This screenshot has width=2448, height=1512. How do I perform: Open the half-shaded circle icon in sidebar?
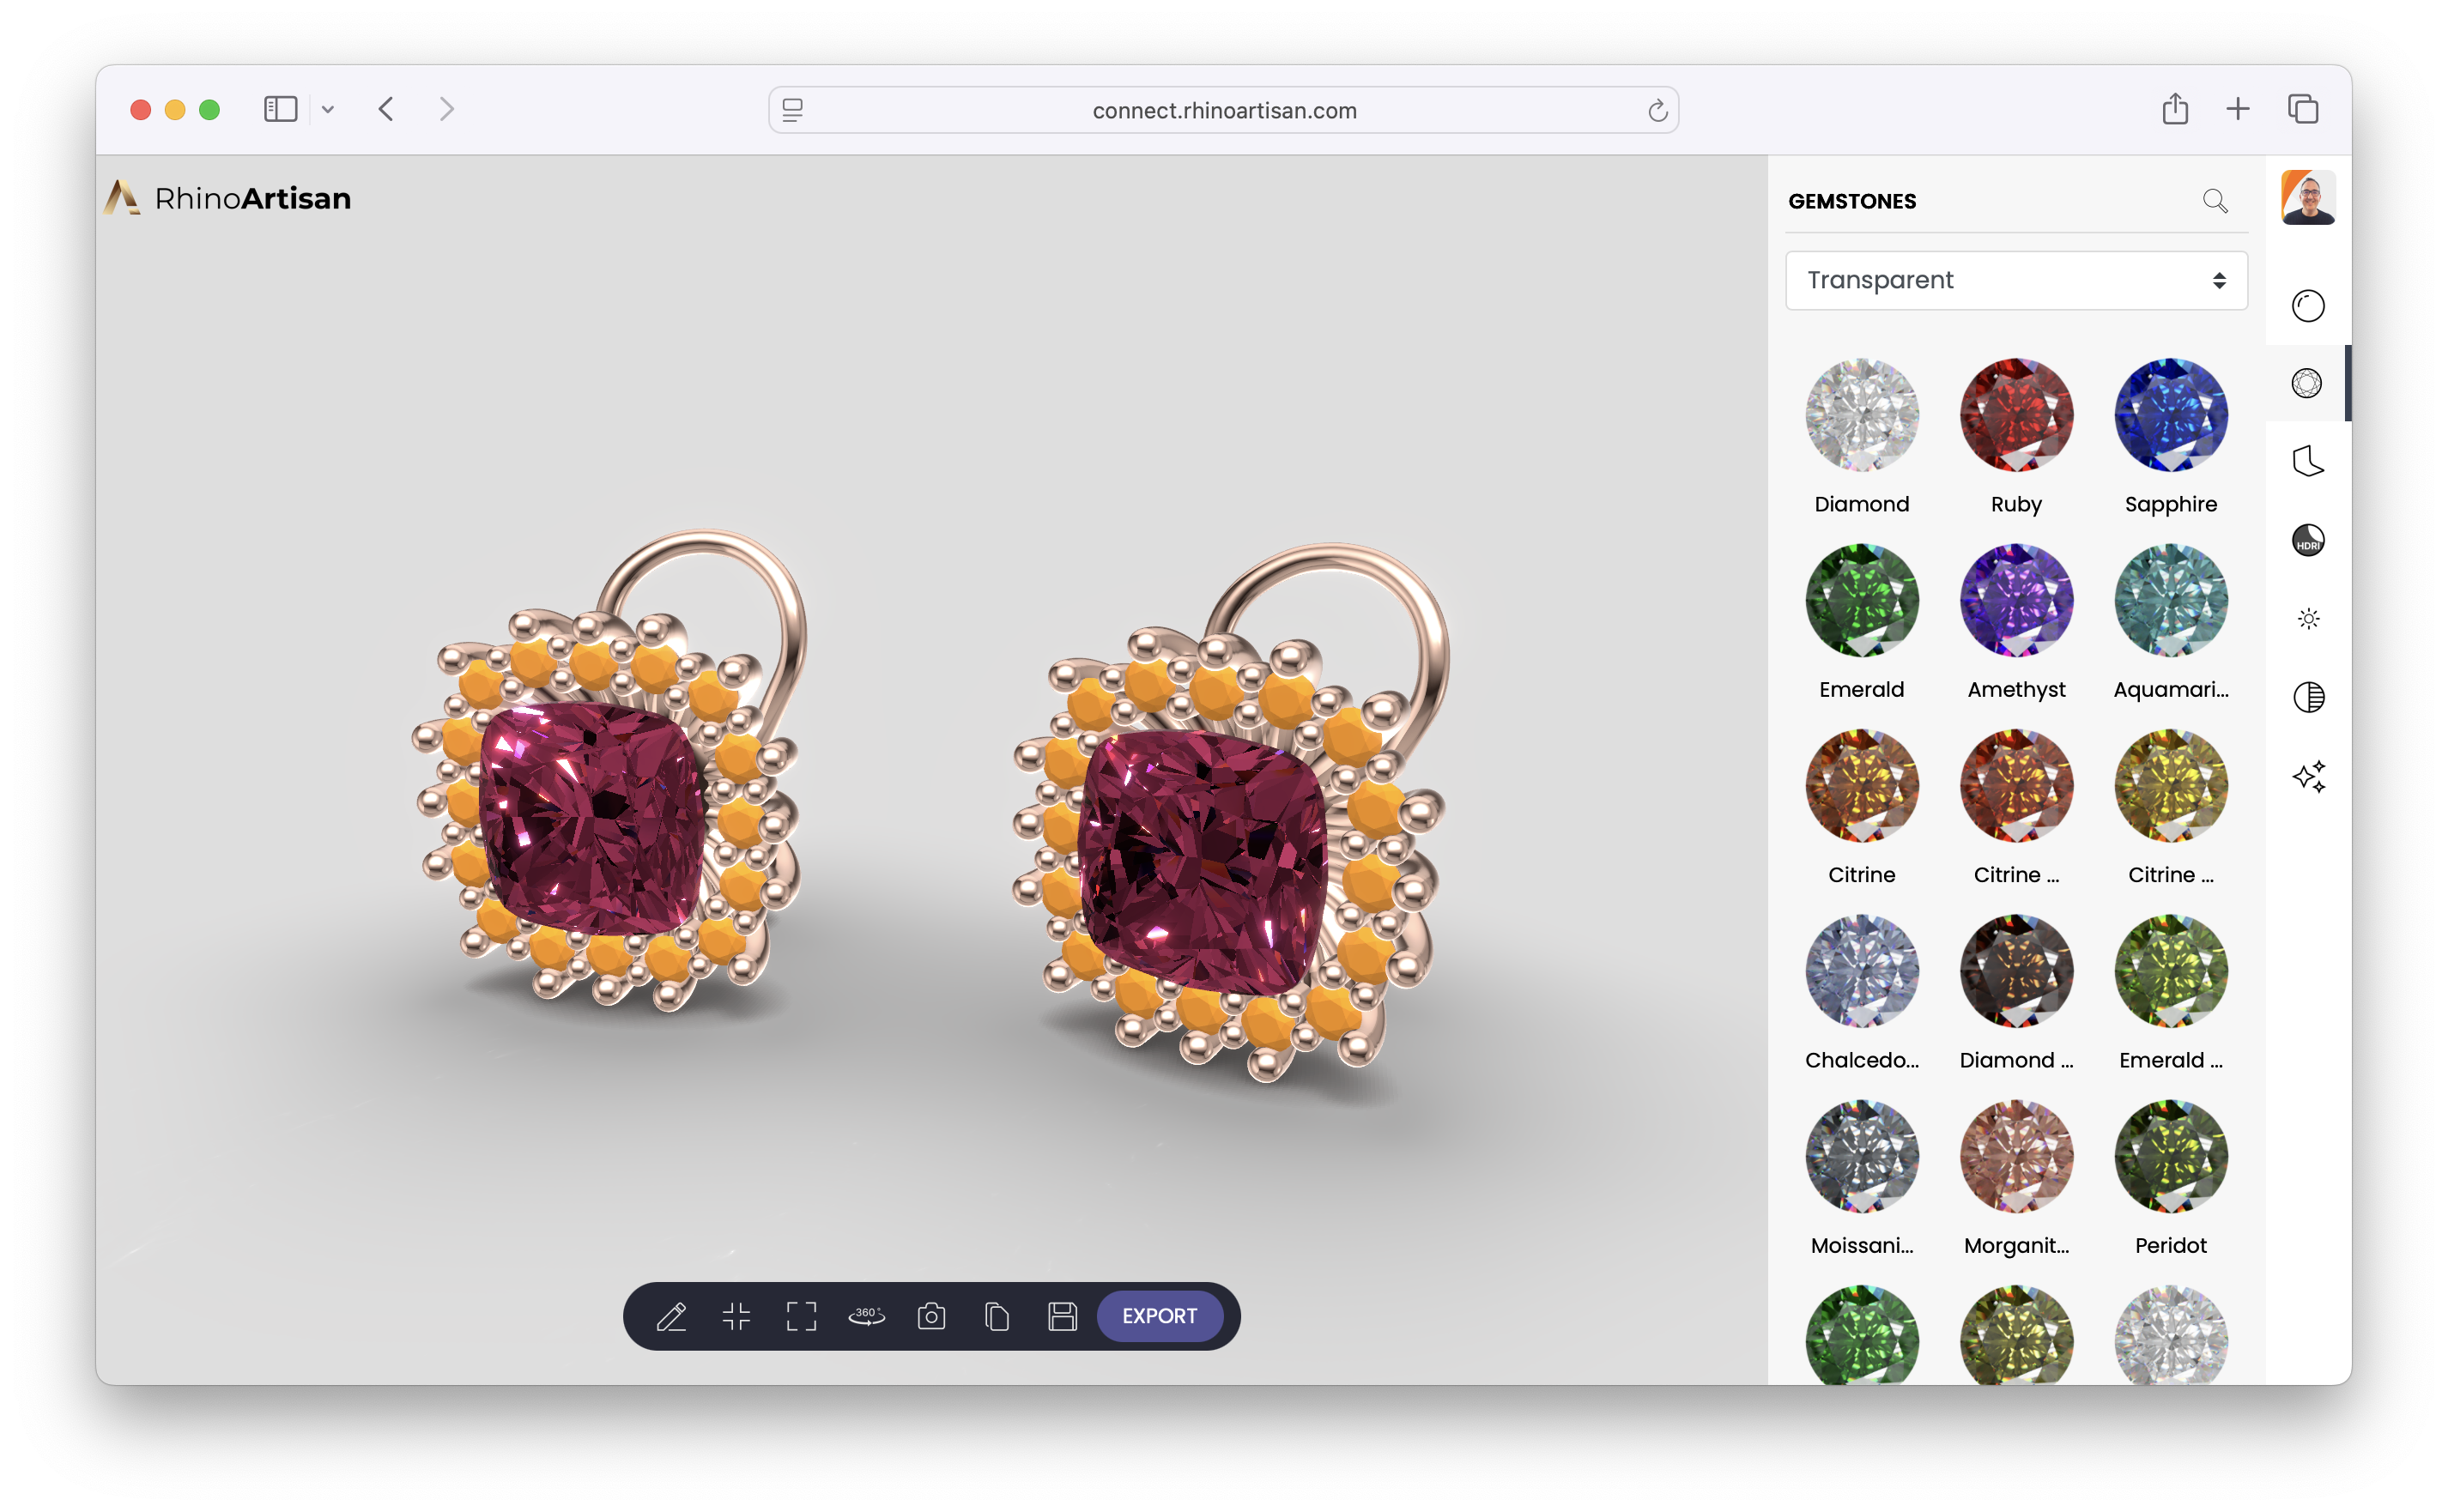tap(2307, 697)
